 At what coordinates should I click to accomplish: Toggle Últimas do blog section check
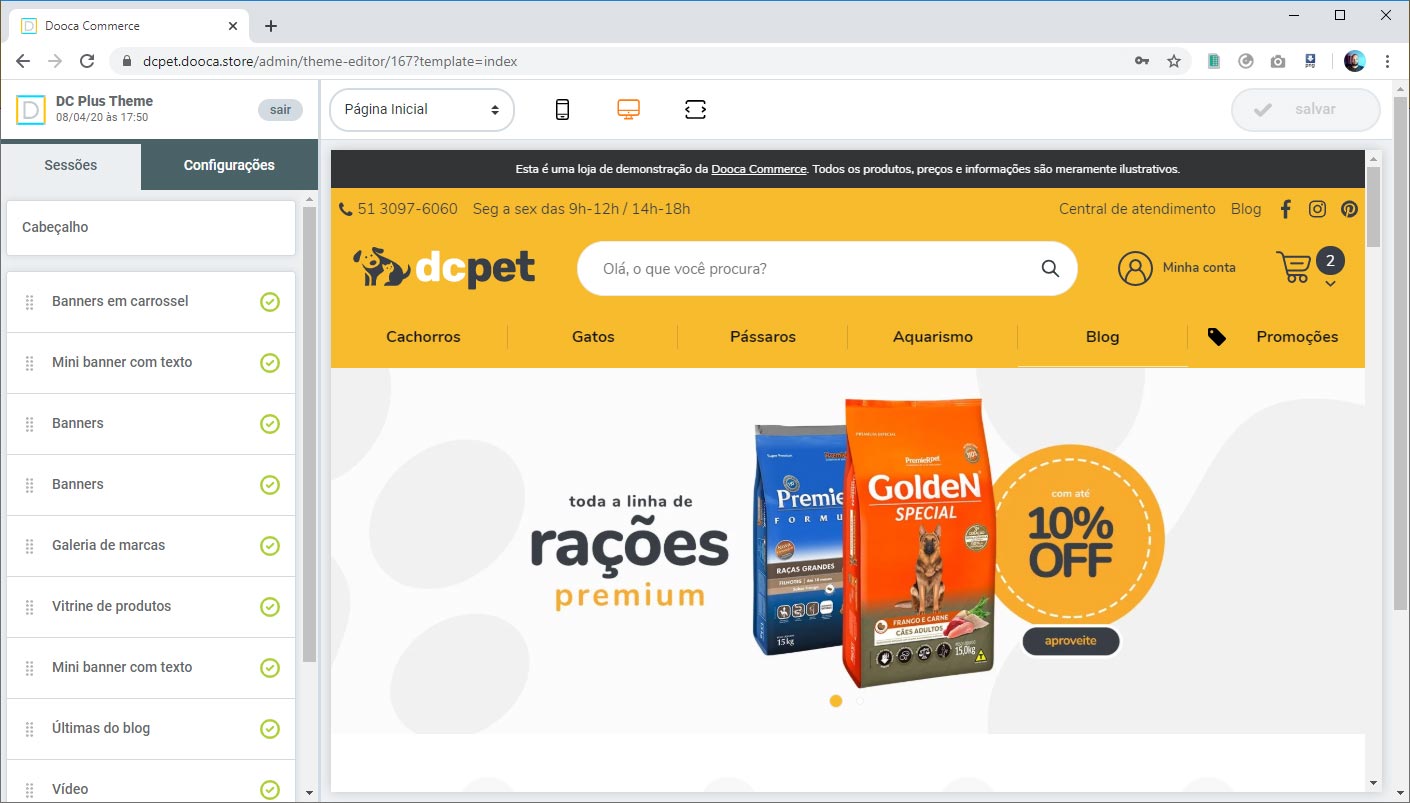269,729
